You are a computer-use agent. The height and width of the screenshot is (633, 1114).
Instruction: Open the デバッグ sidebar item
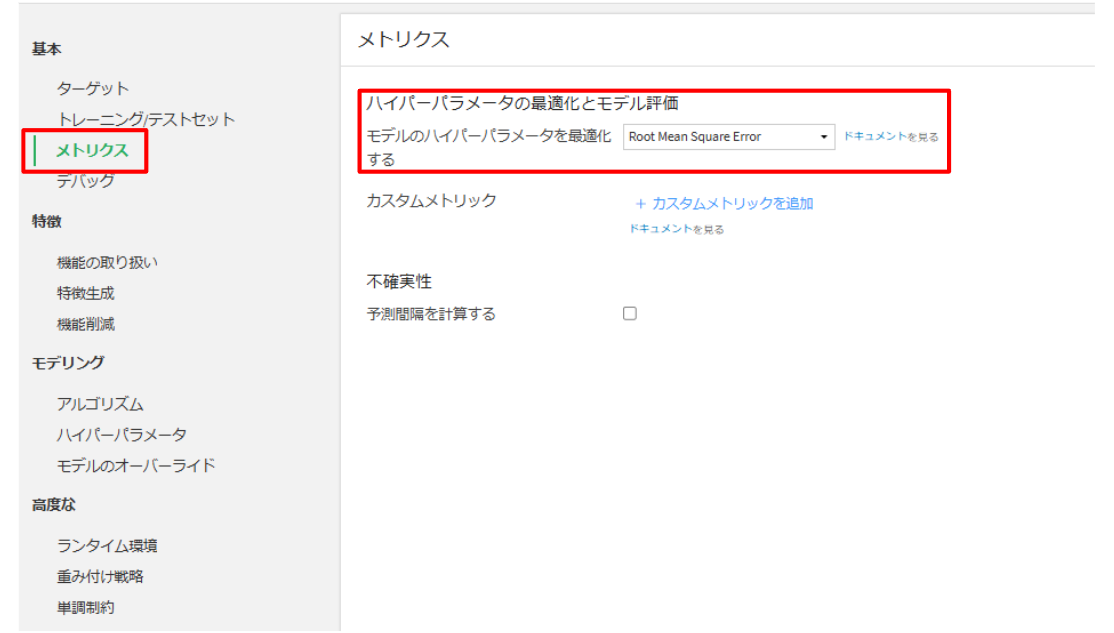pos(85,181)
